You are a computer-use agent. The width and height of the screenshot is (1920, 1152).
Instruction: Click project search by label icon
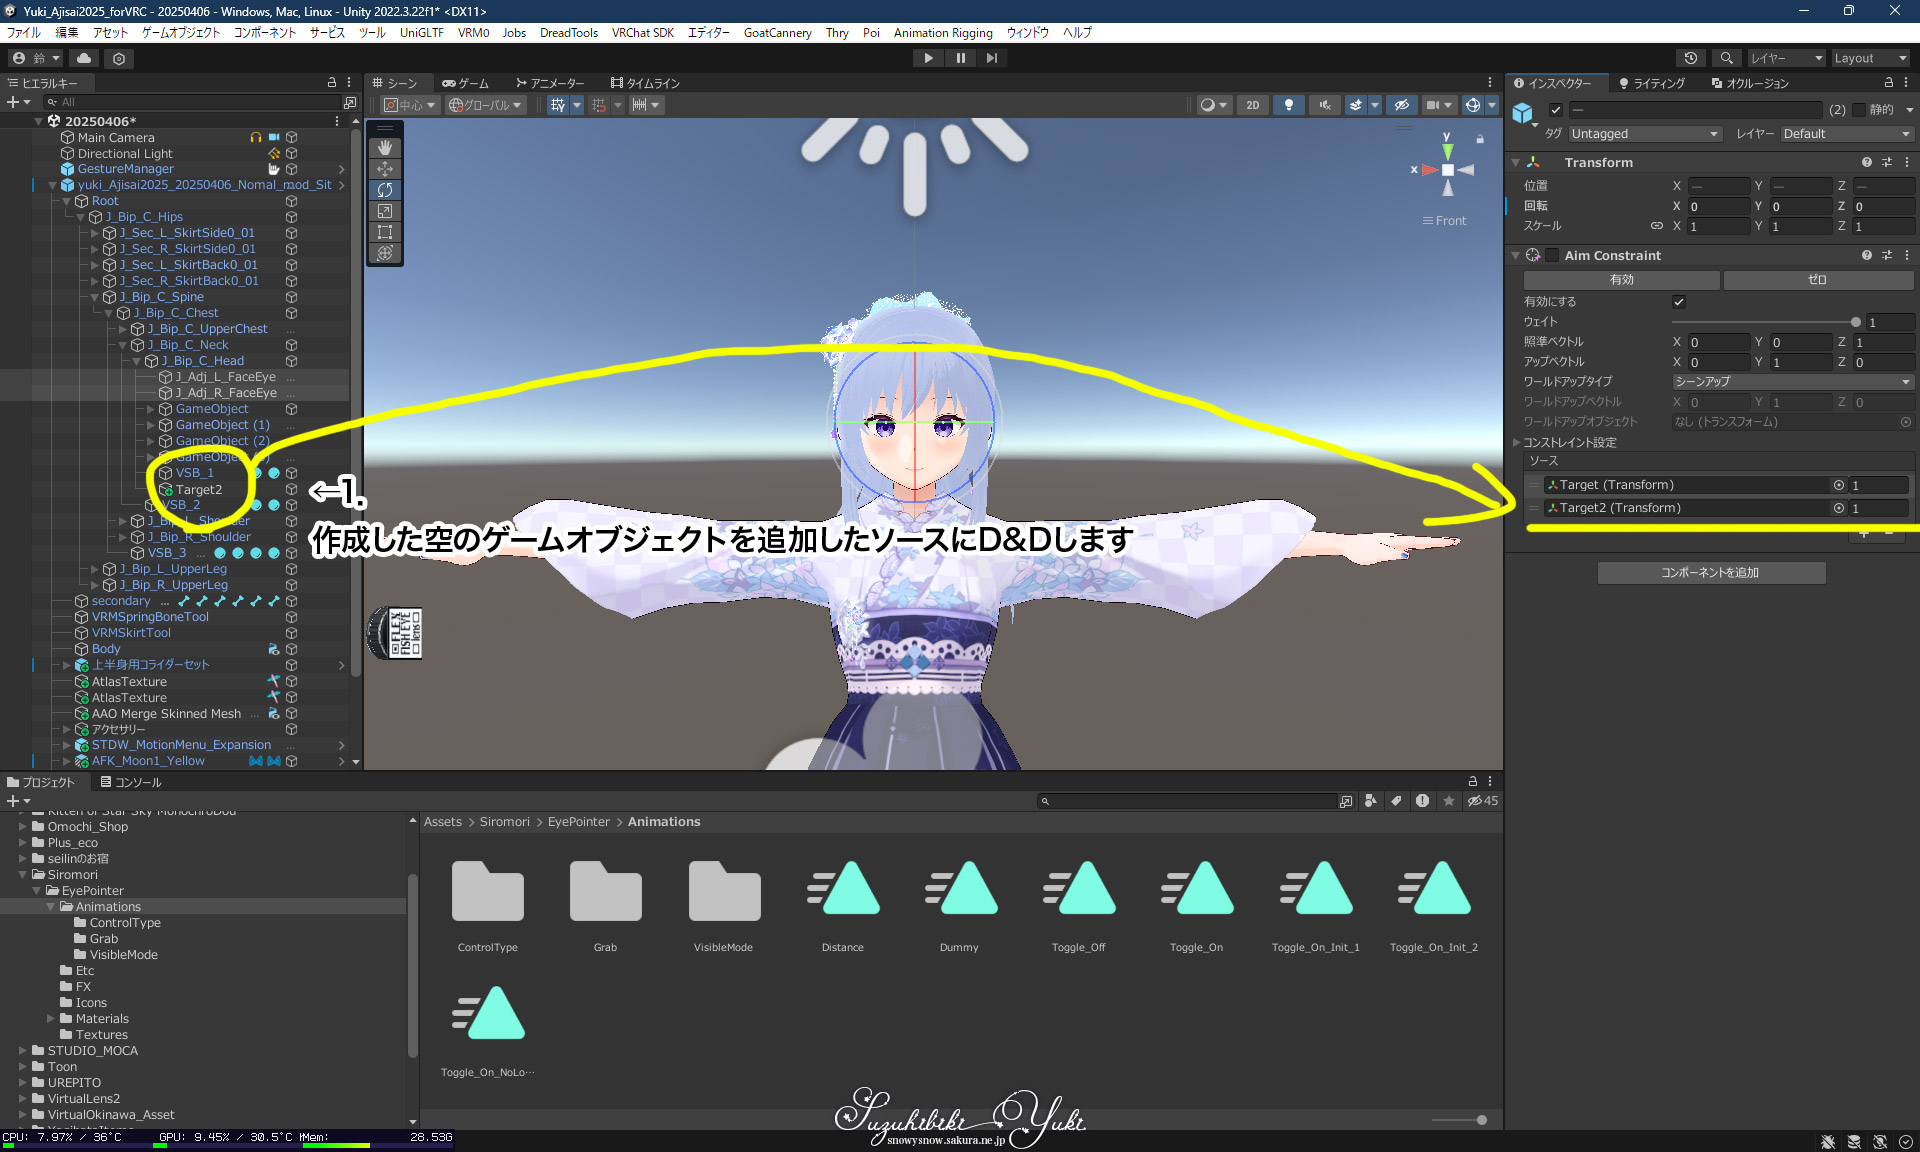click(1396, 801)
